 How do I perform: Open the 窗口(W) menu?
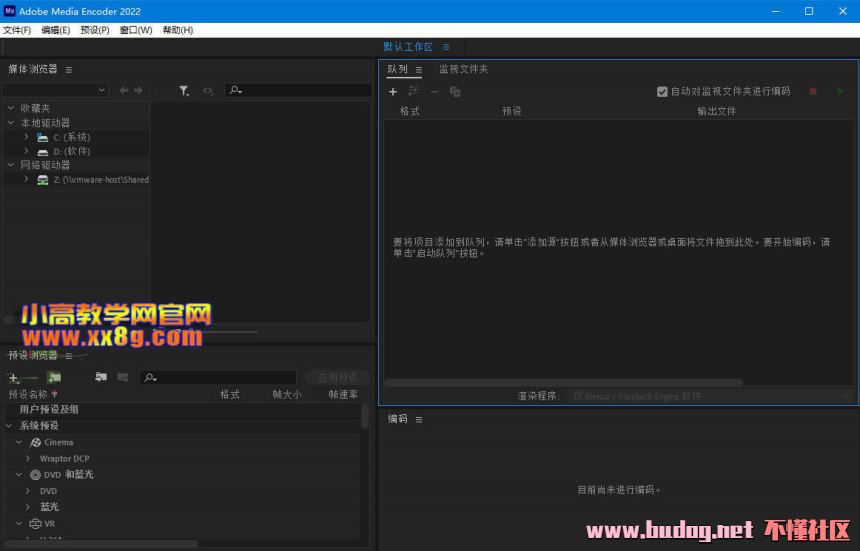136,30
